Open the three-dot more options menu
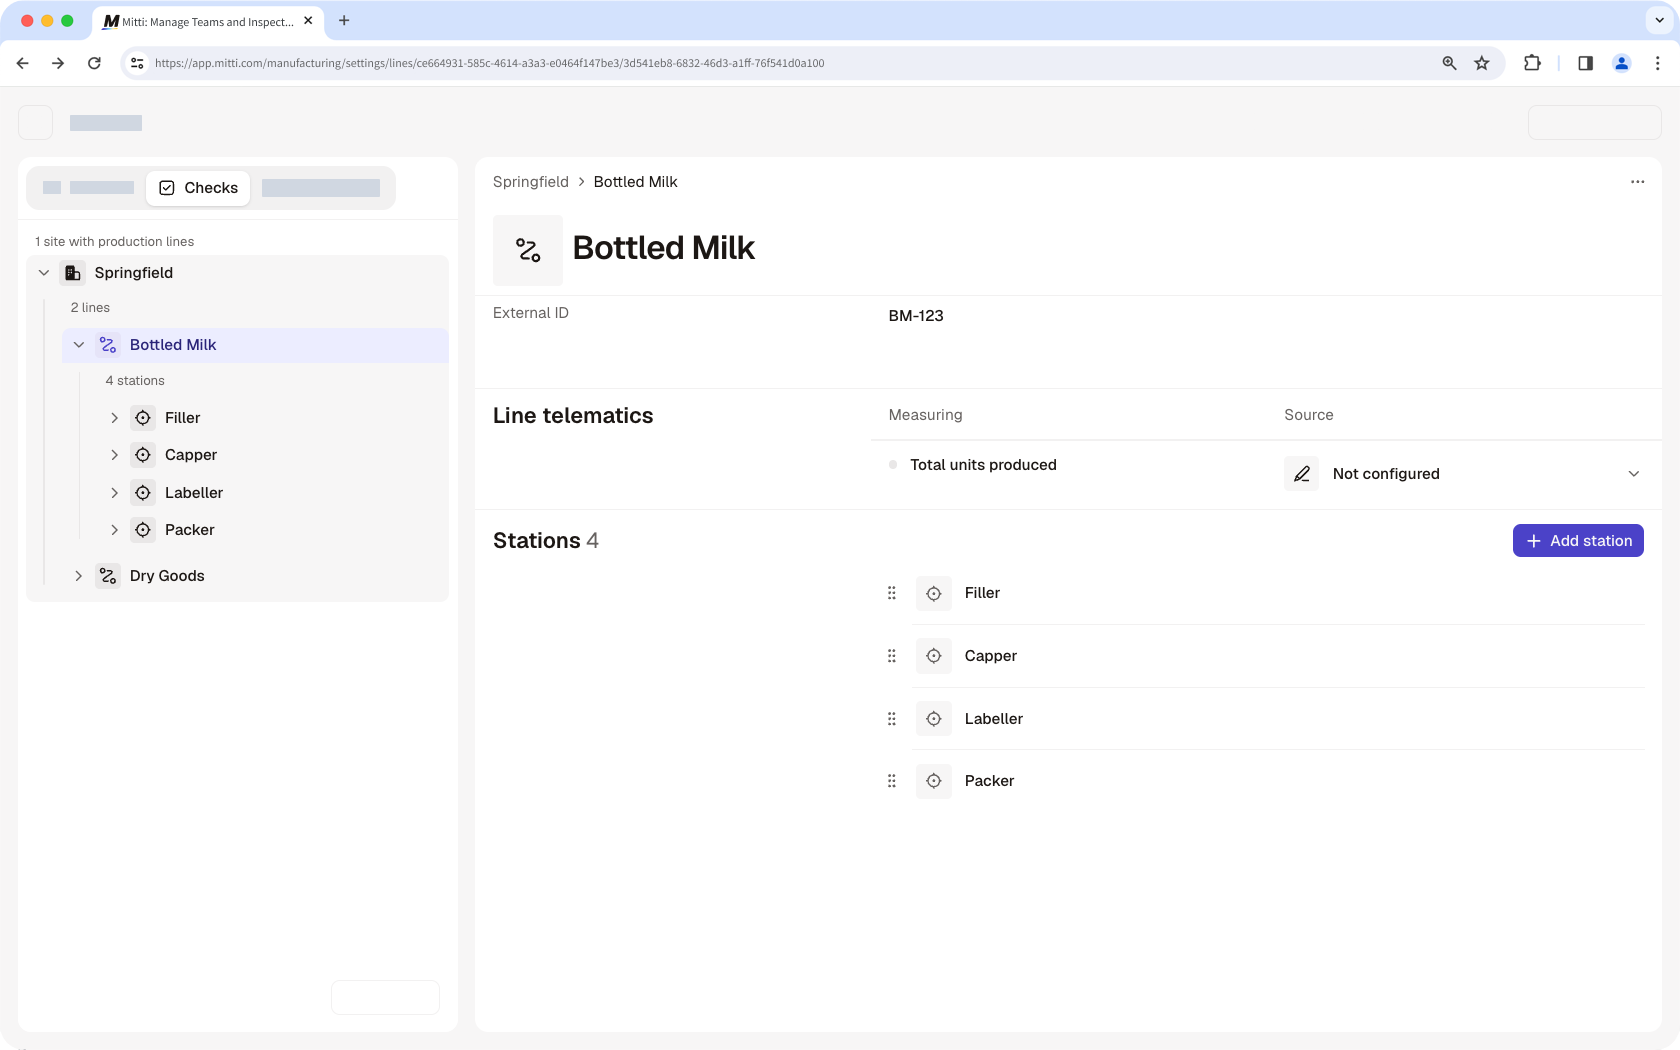Image resolution: width=1680 pixels, height=1050 pixels. [x=1637, y=182]
